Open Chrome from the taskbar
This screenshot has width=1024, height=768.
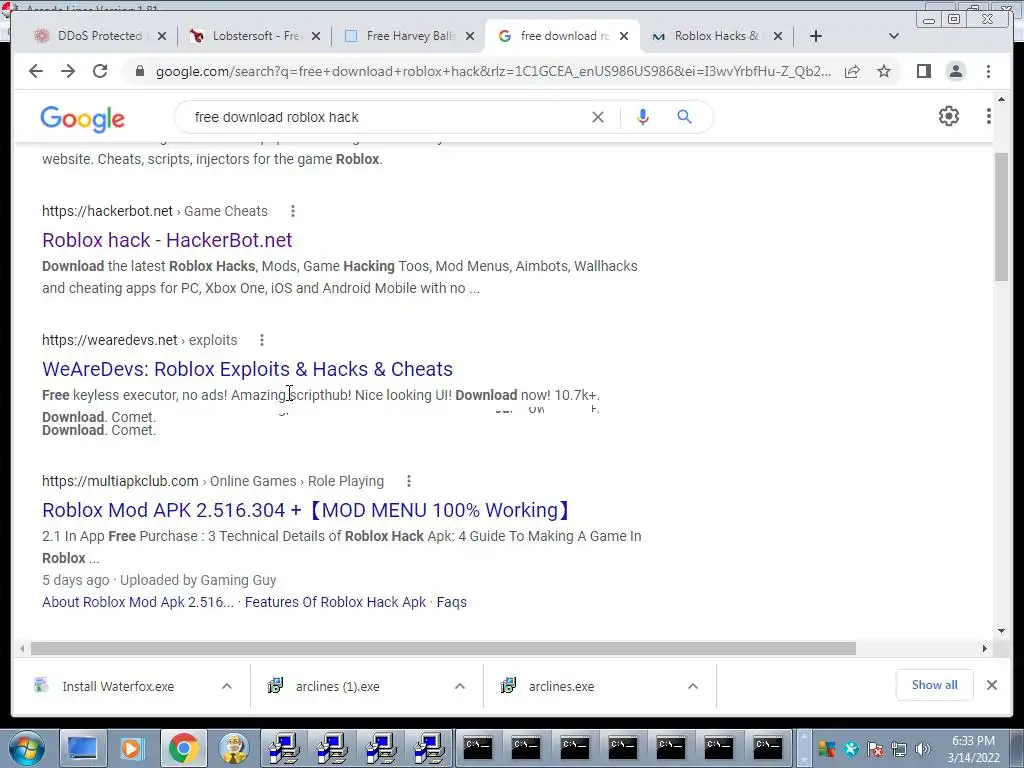point(184,748)
